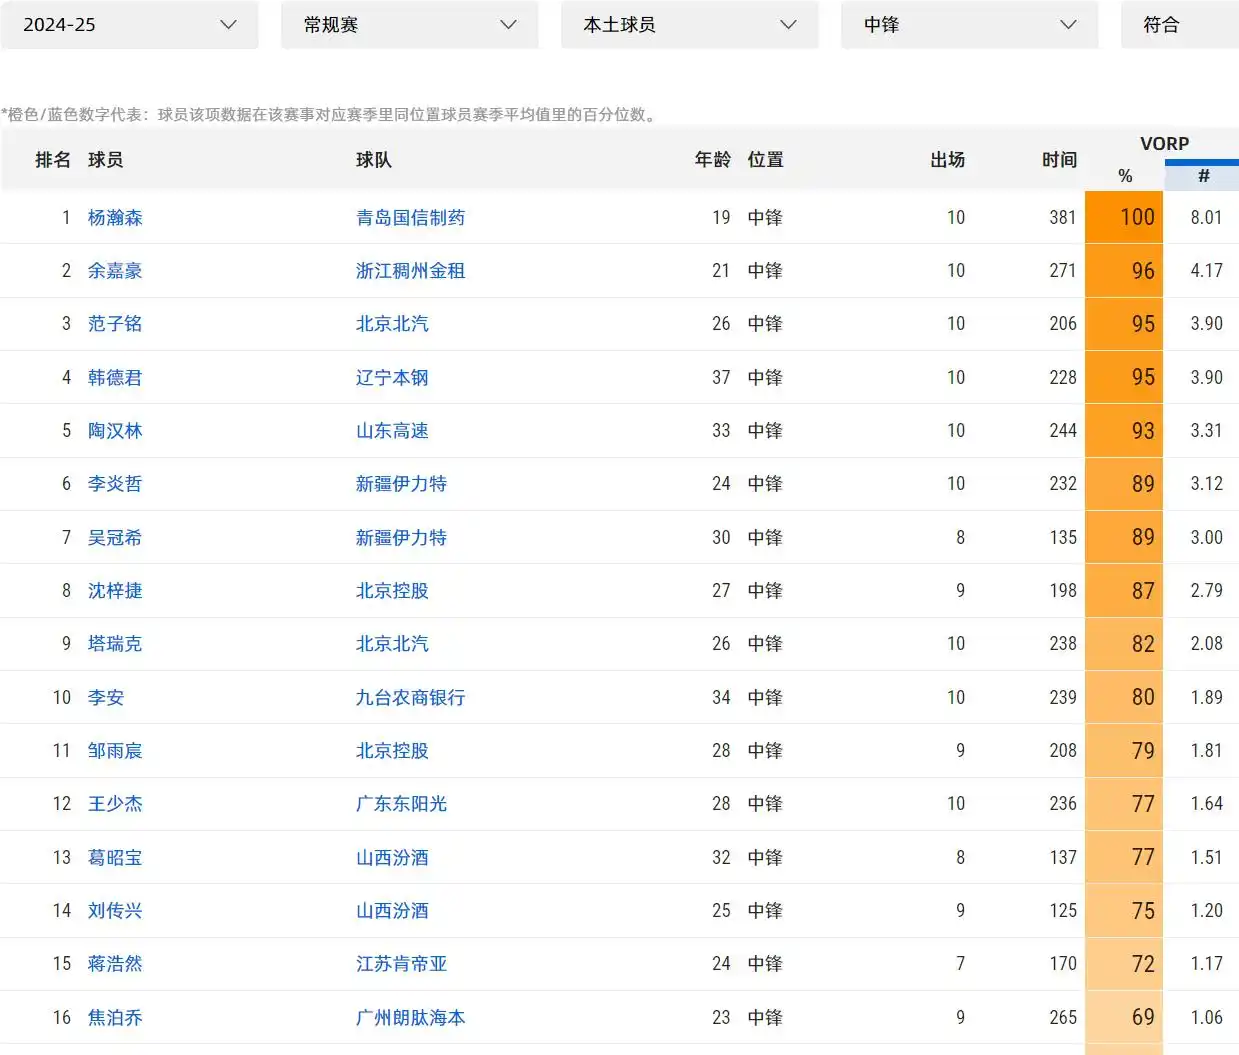Viewport: 1239px width, 1055px height.
Task: Sort table by 年龄 column header
Action: pos(712,160)
